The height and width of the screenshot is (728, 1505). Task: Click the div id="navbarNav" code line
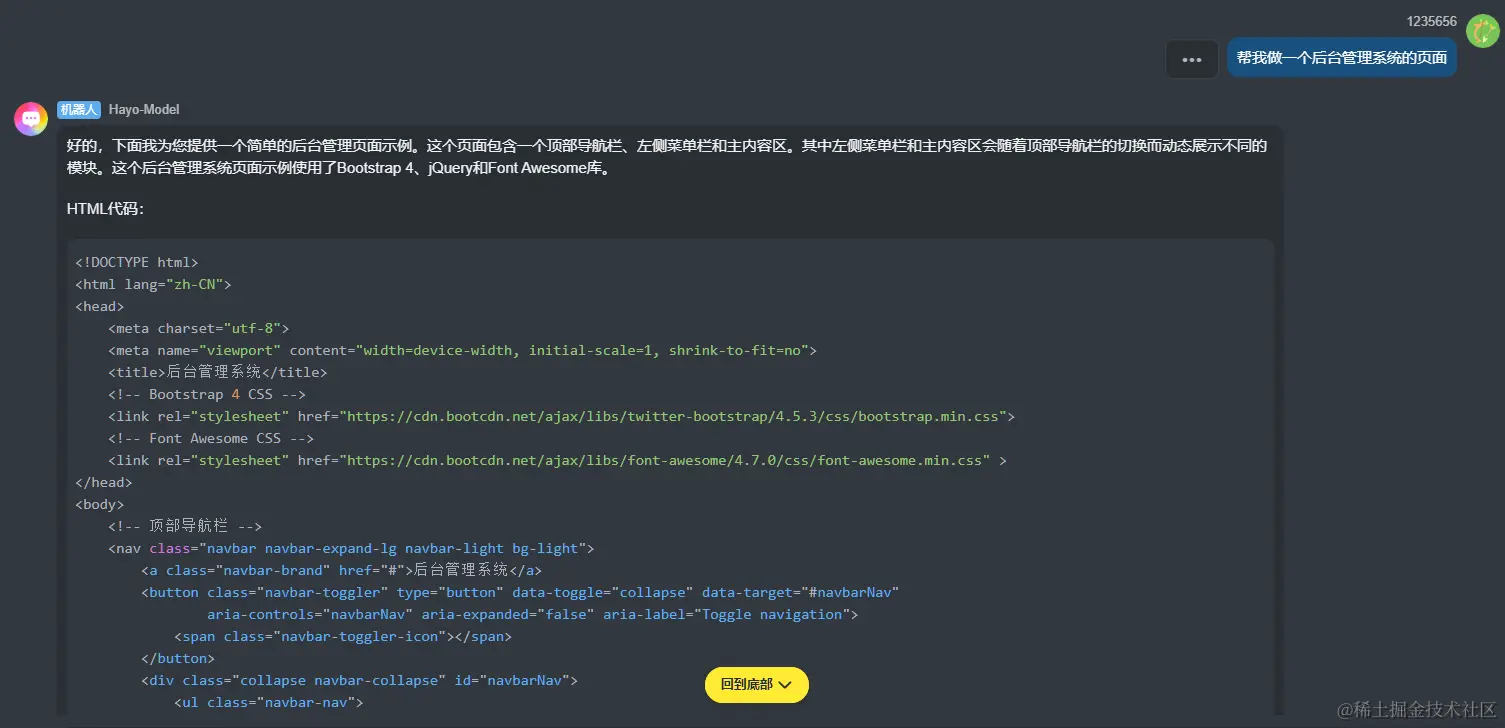(x=359, y=680)
